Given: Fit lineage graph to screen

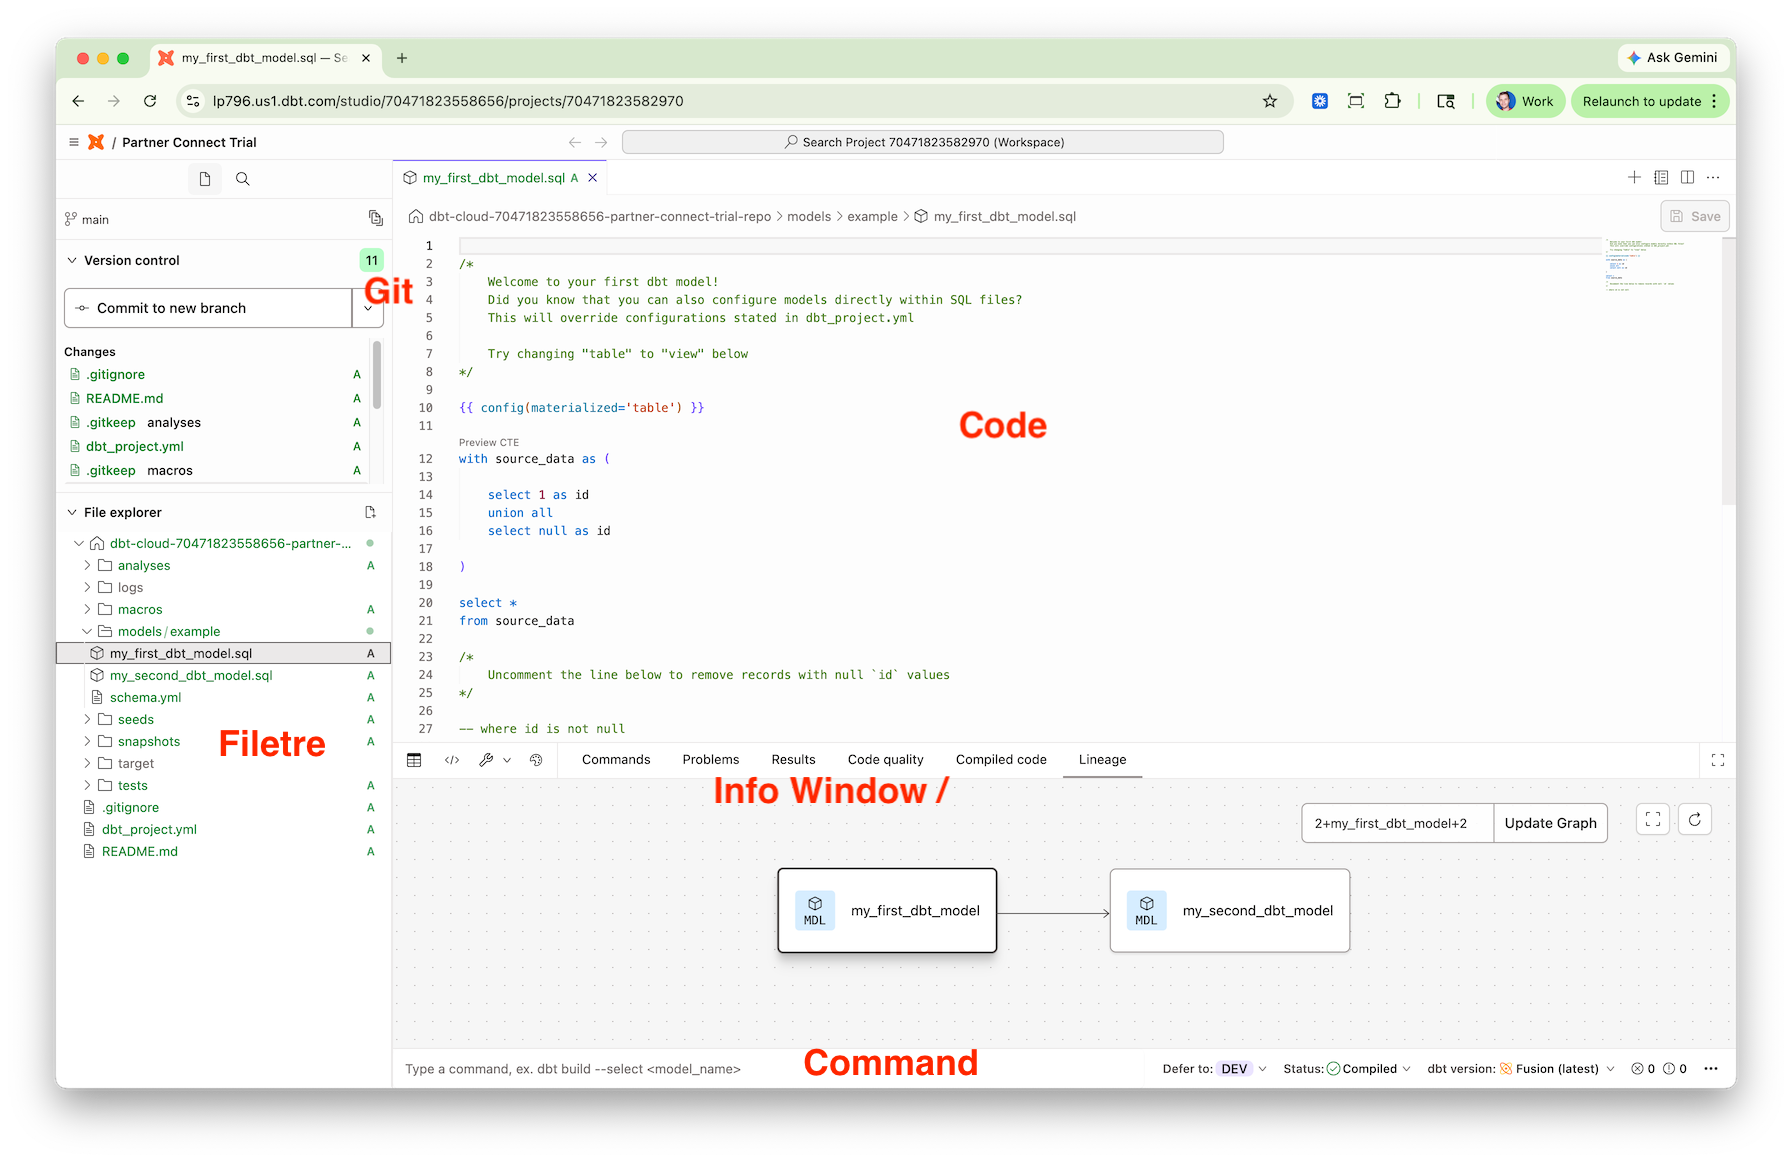Looking at the screenshot, I should tap(1653, 820).
